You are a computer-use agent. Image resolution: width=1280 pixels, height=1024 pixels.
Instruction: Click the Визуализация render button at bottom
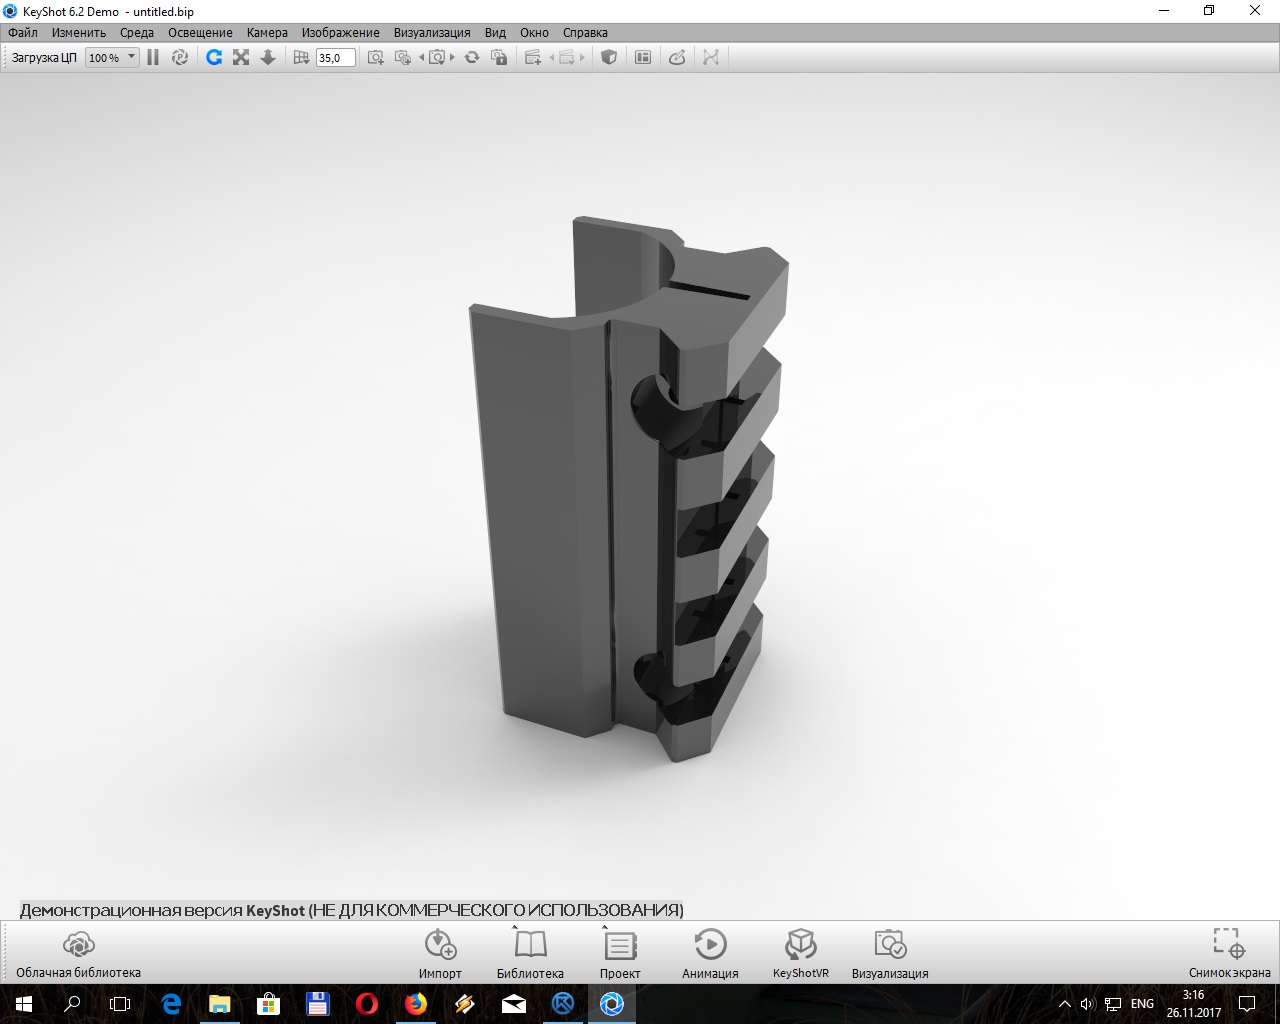(890, 953)
